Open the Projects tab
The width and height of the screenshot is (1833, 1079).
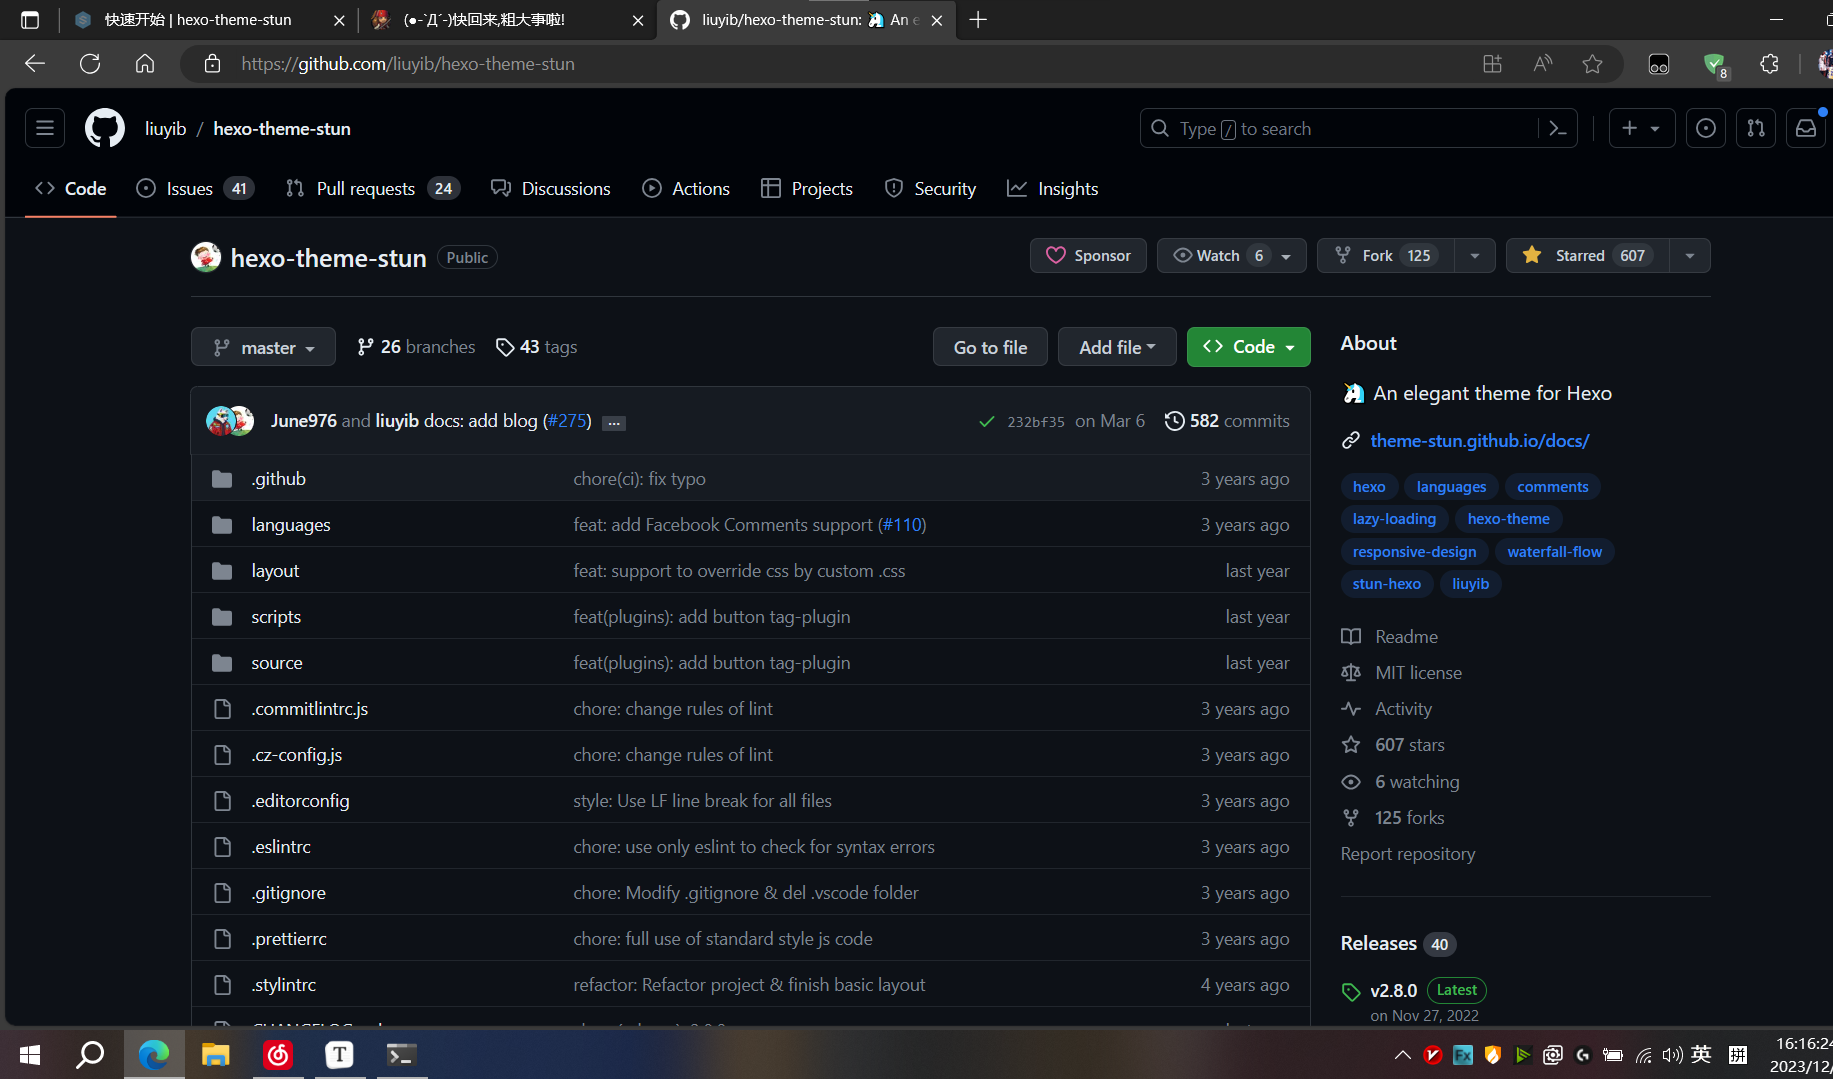807,189
